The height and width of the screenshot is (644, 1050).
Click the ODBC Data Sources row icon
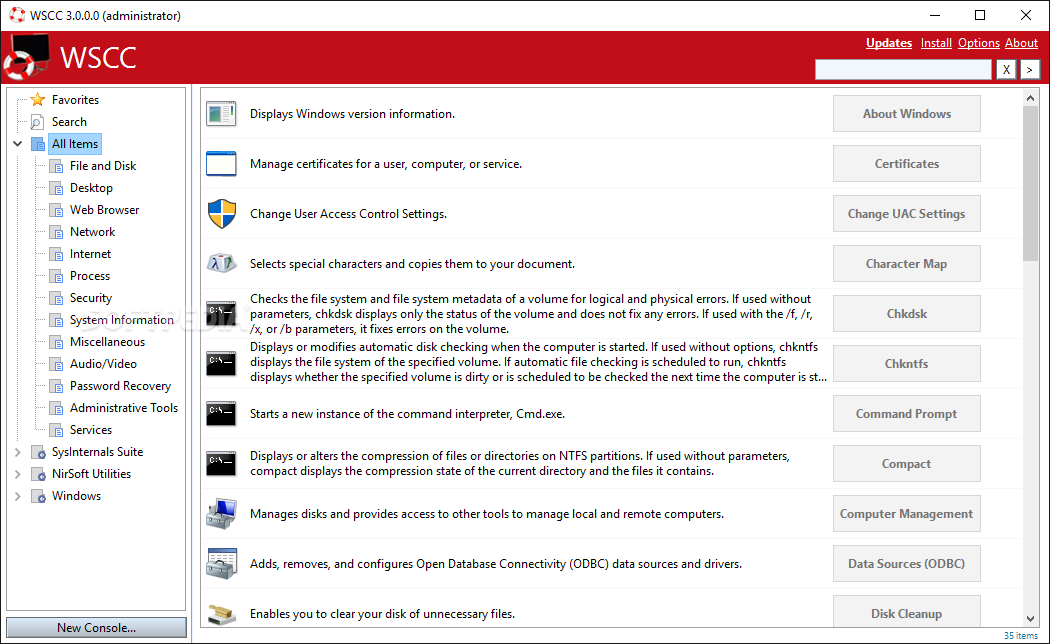222,564
